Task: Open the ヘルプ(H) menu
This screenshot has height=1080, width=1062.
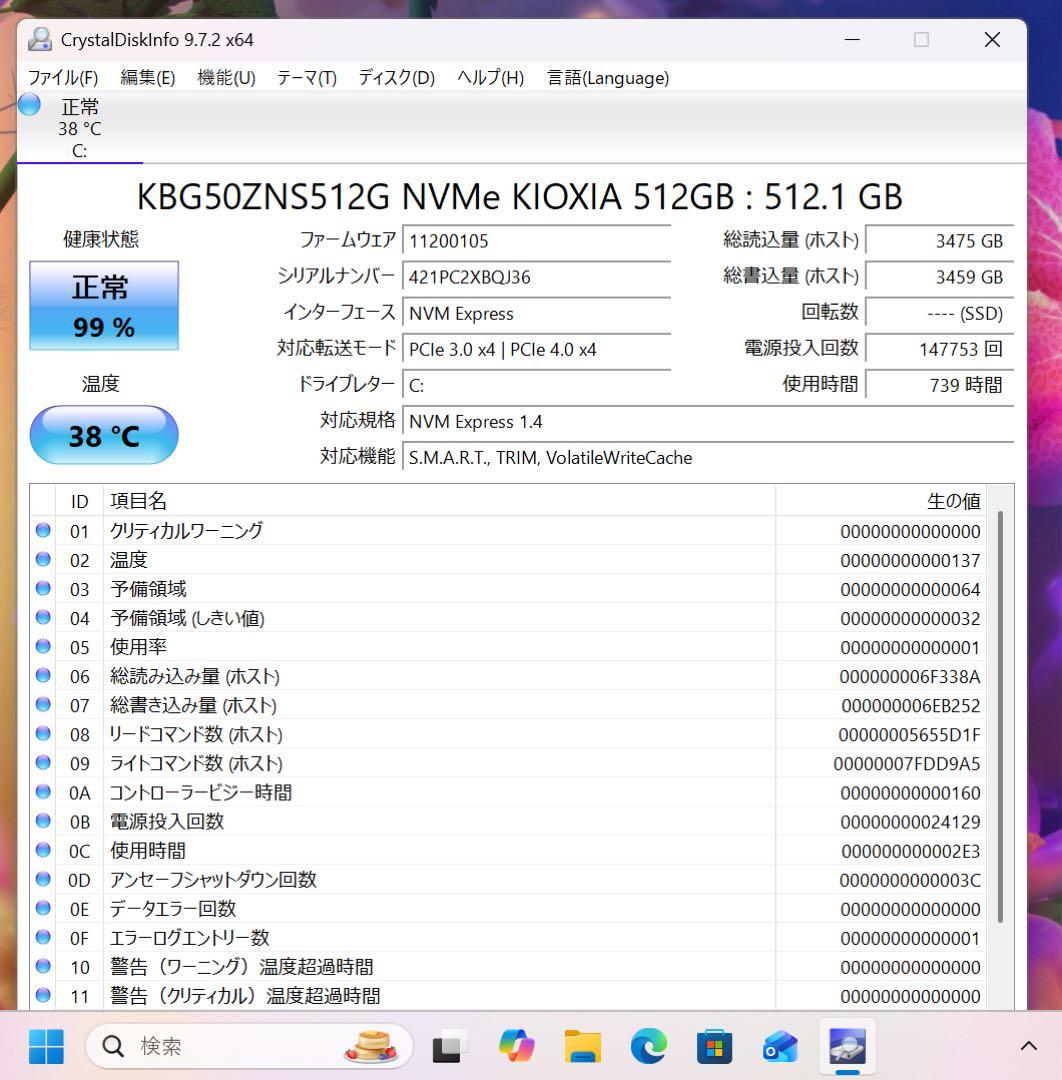Action: 489,77
